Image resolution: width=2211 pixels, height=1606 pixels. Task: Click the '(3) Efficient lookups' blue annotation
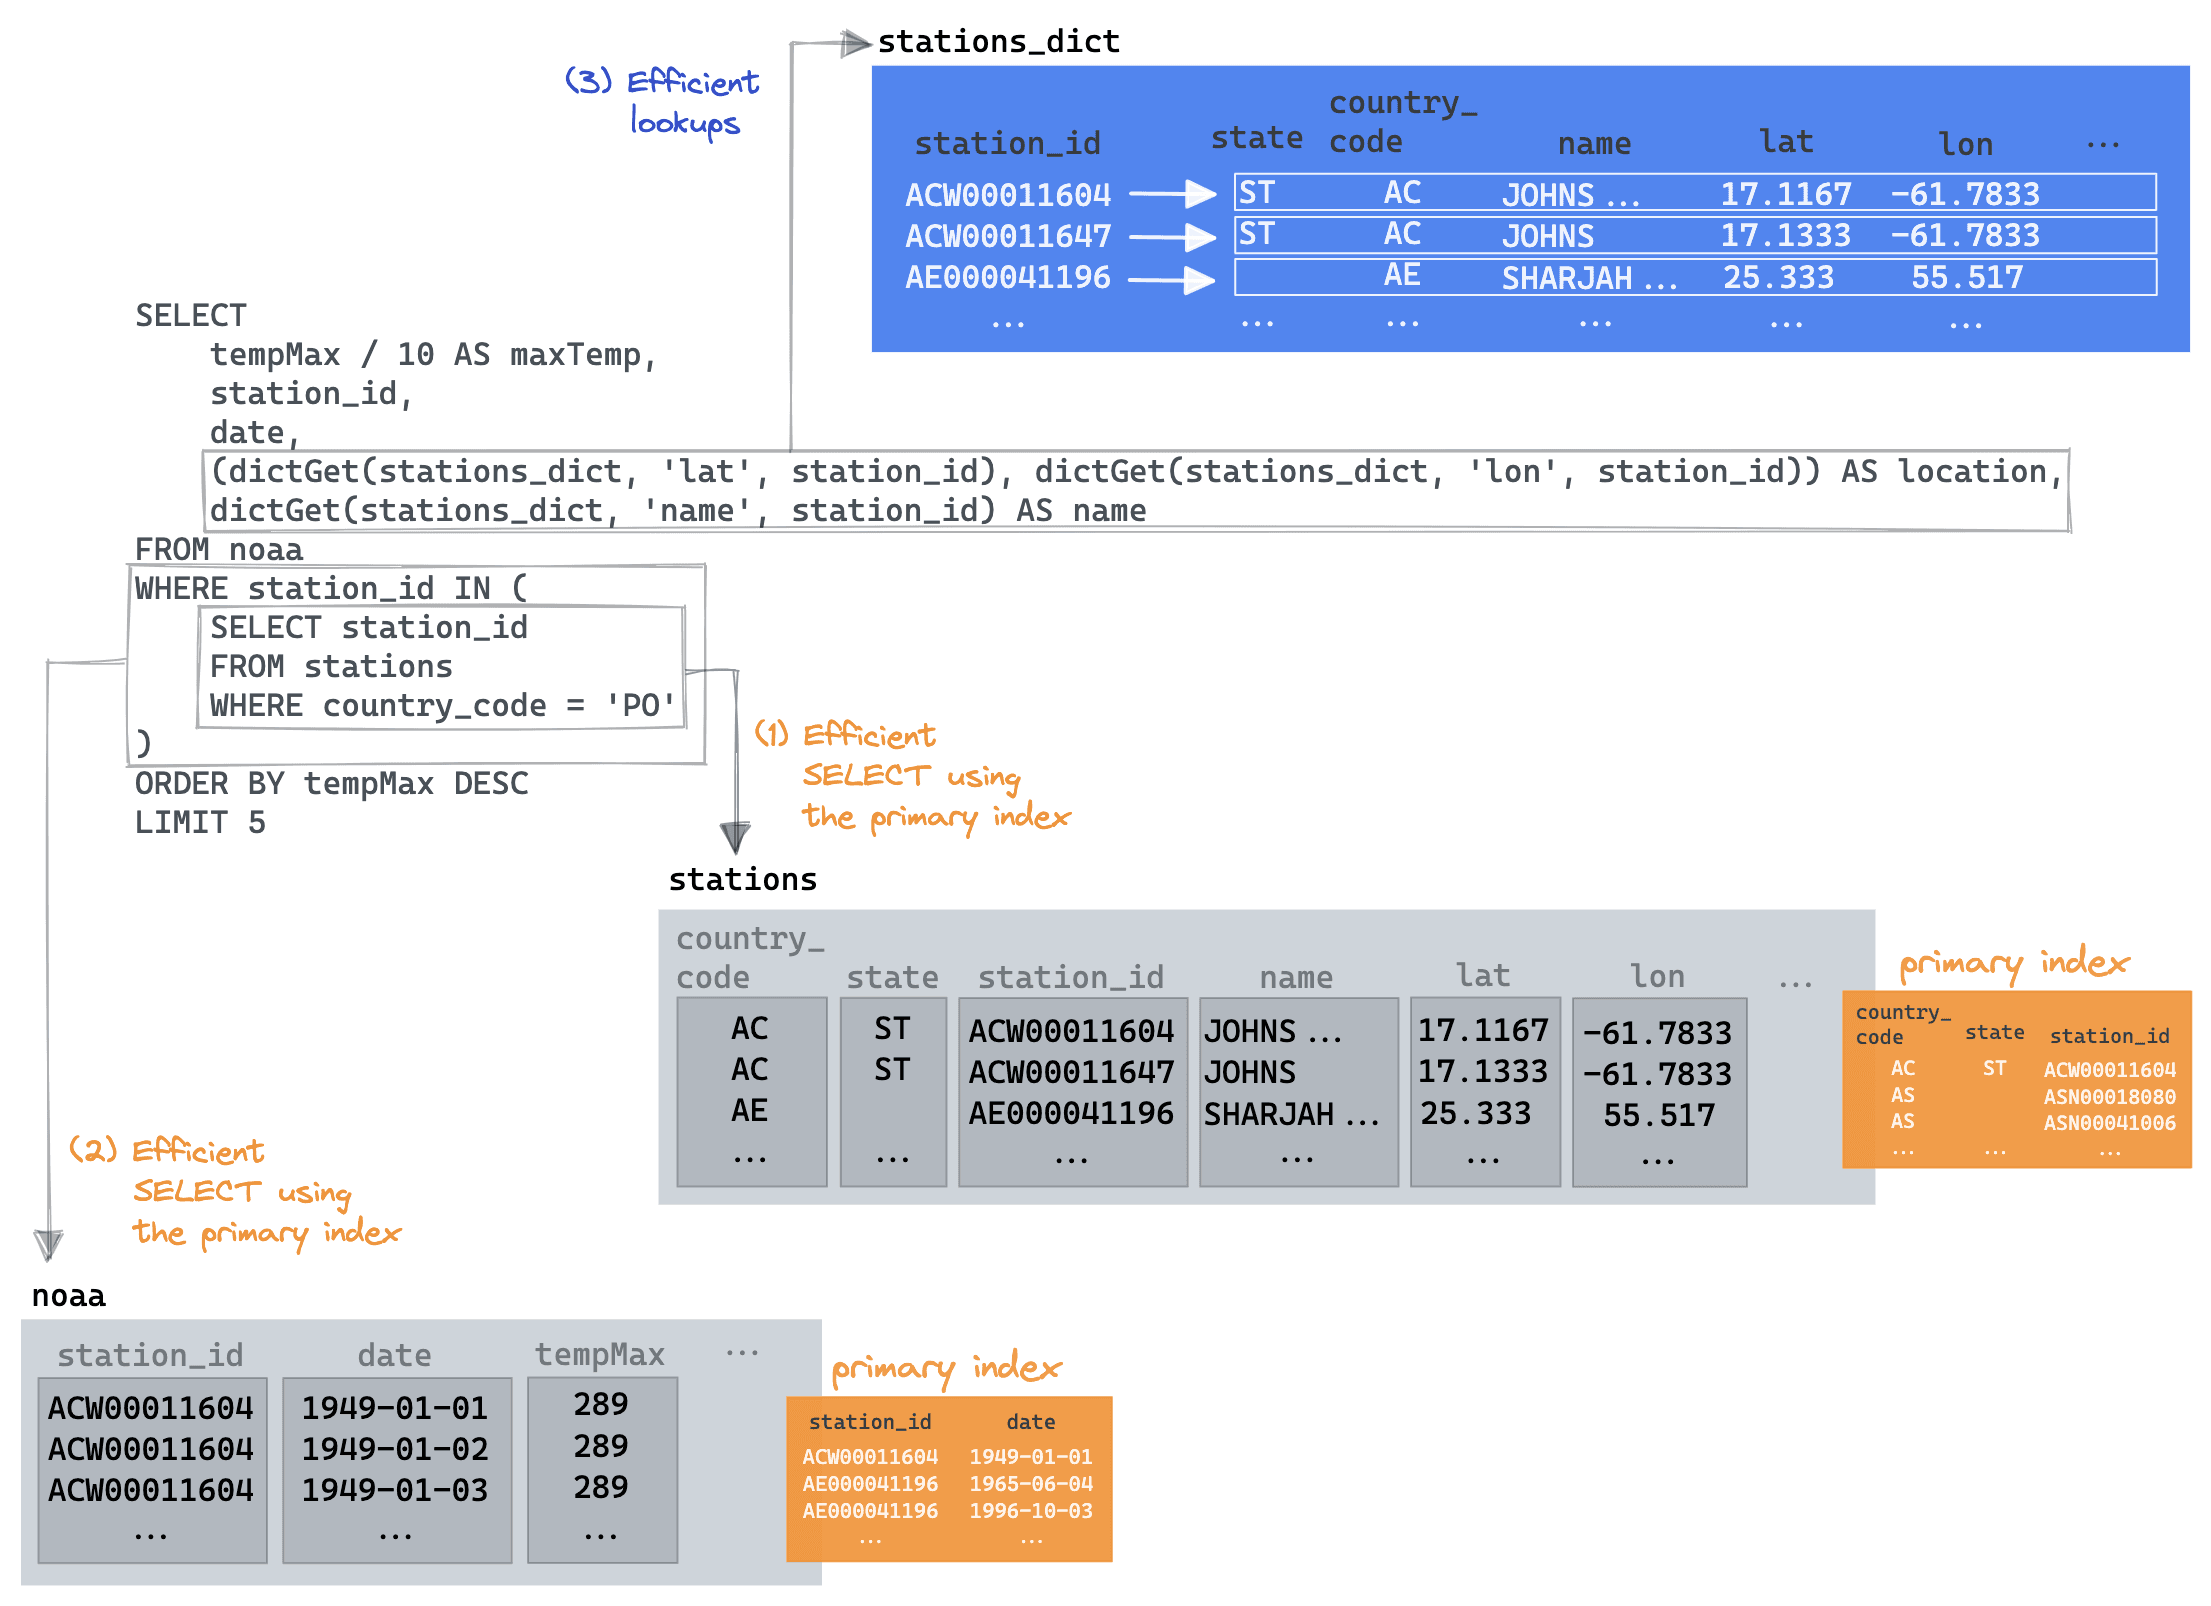click(662, 102)
